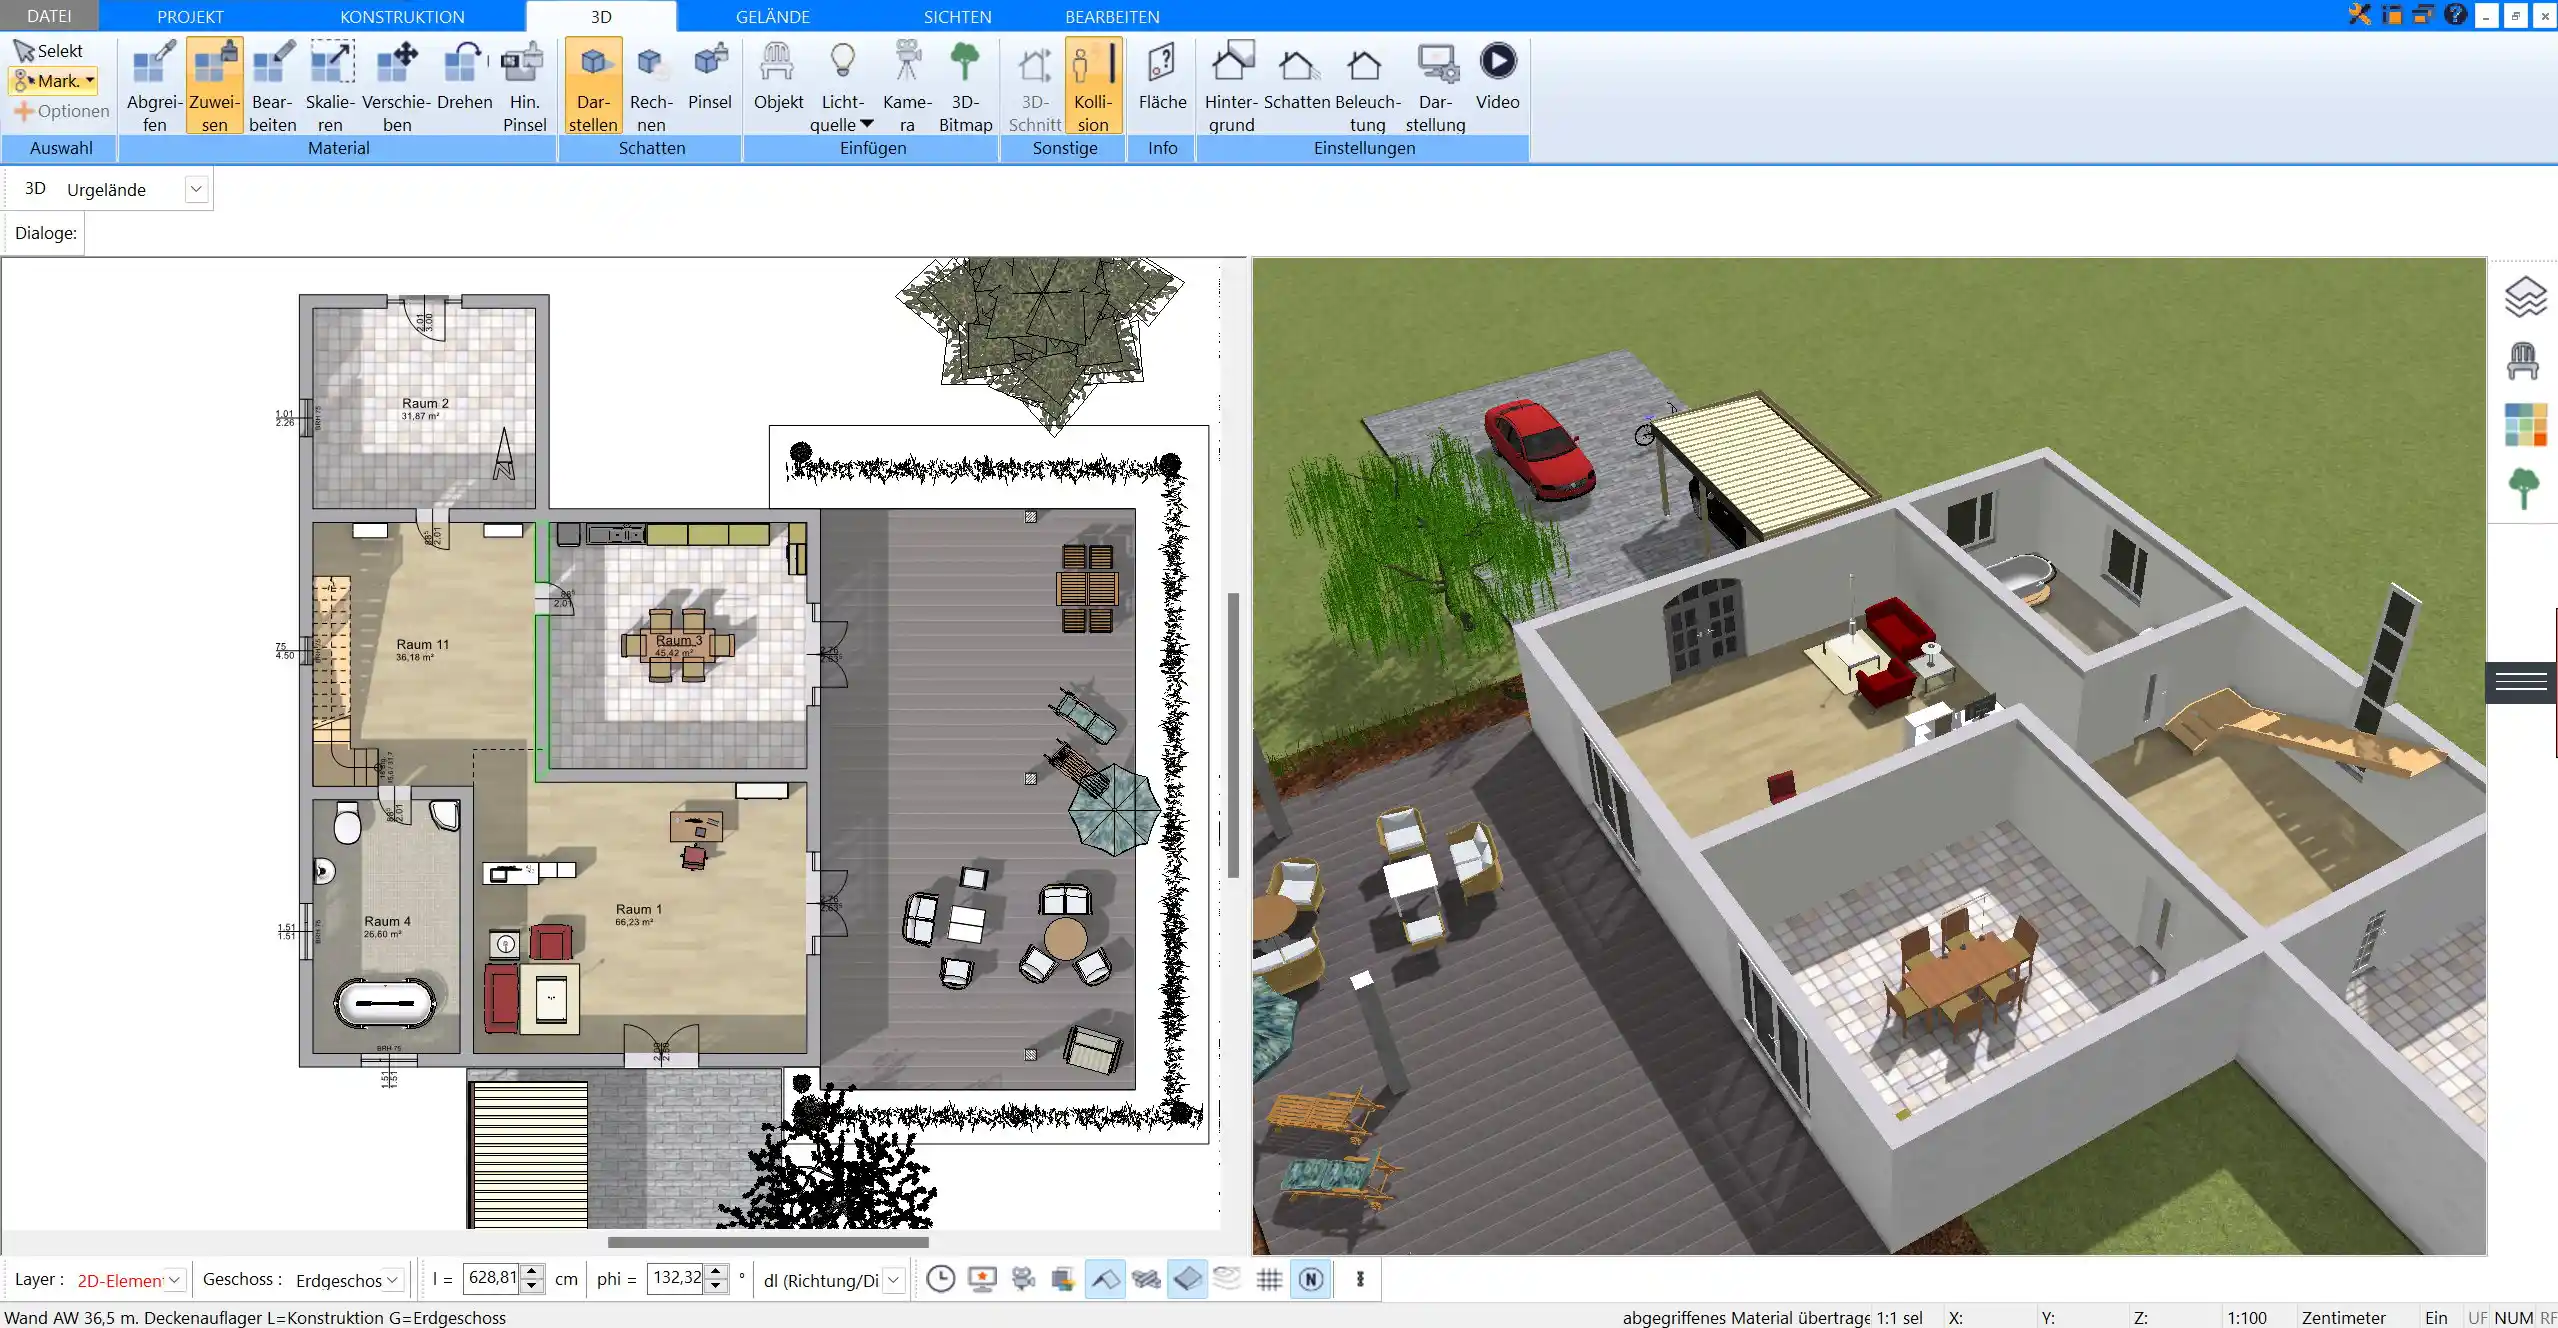Screen dimensions: 2558x1328
Task: Switch to the BEARBEITEN tab
Action: pos(1112,16)
